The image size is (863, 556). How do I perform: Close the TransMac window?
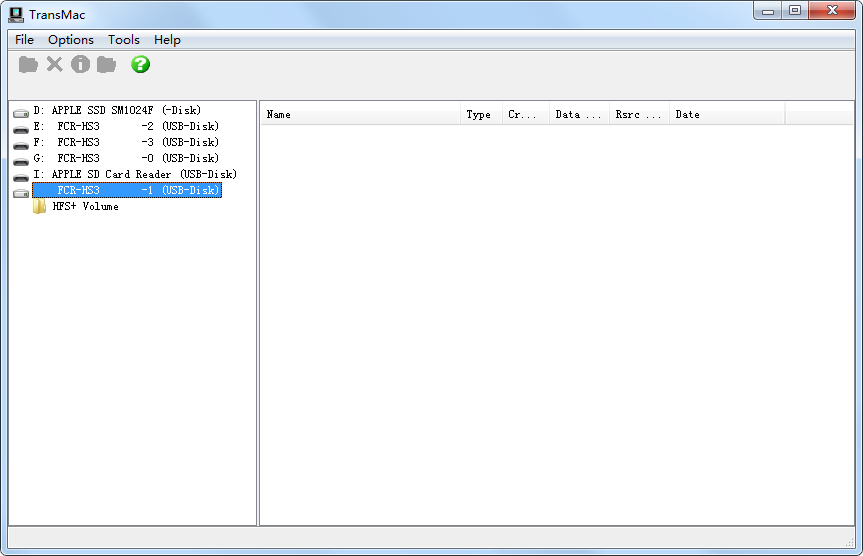pos(832,11)
